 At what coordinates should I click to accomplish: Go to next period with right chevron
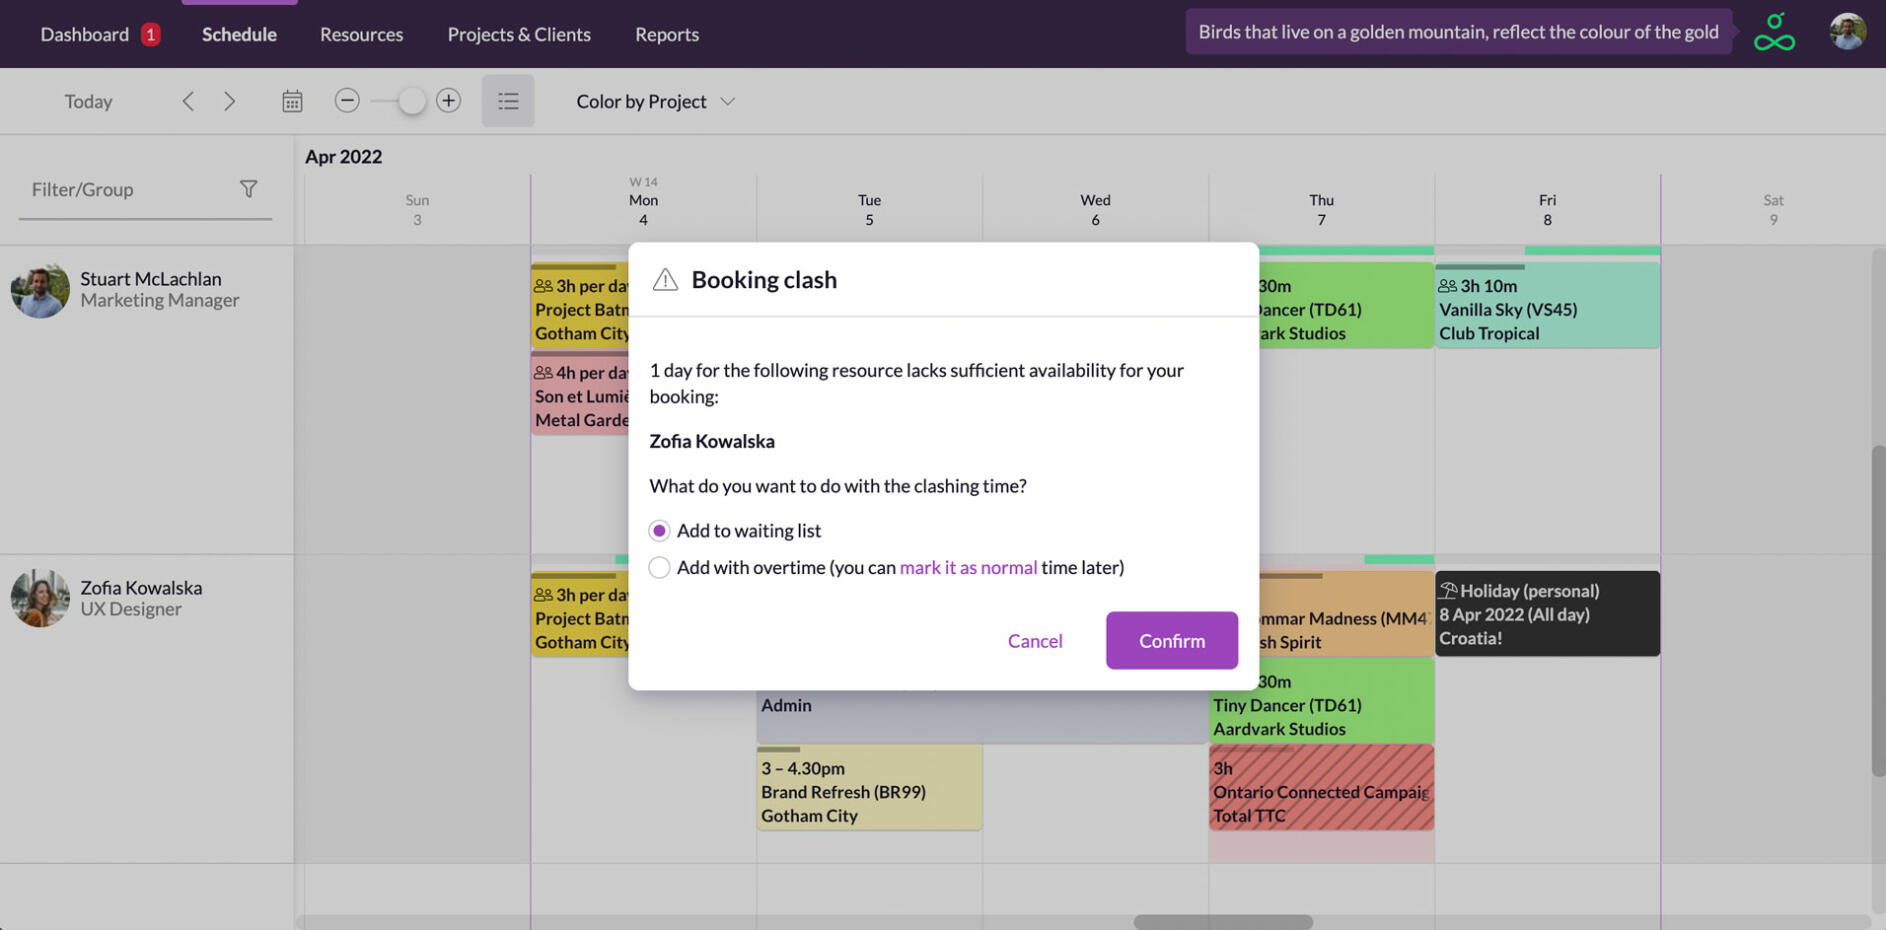(x=230, y=100)
